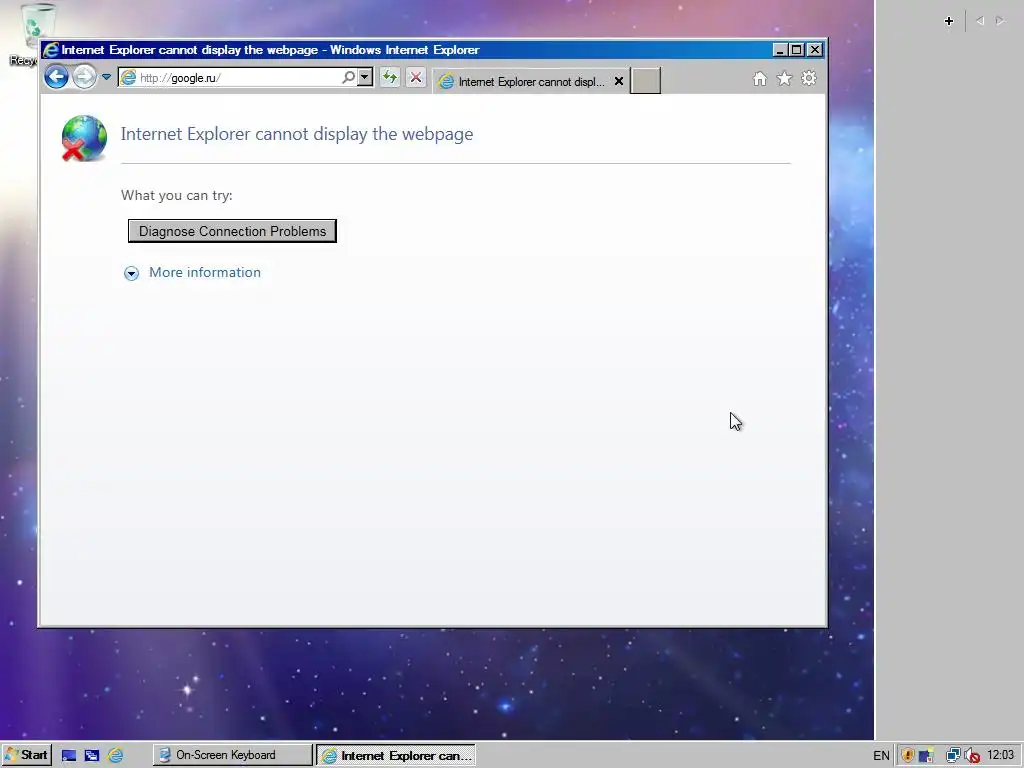This screenshot has width=1024, height=768.
Task: Click the search magnifier in address bar
Action: click(x=349, y=77)
